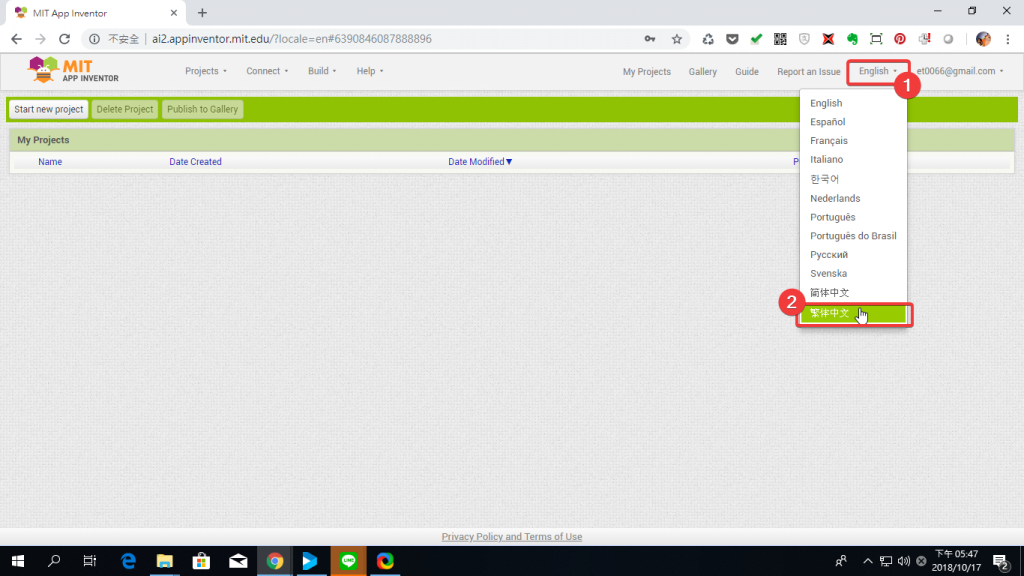1024x576 pixels.
Task: Open Privacy Policy and Terms of Use
Action: [x=512, y=537]
